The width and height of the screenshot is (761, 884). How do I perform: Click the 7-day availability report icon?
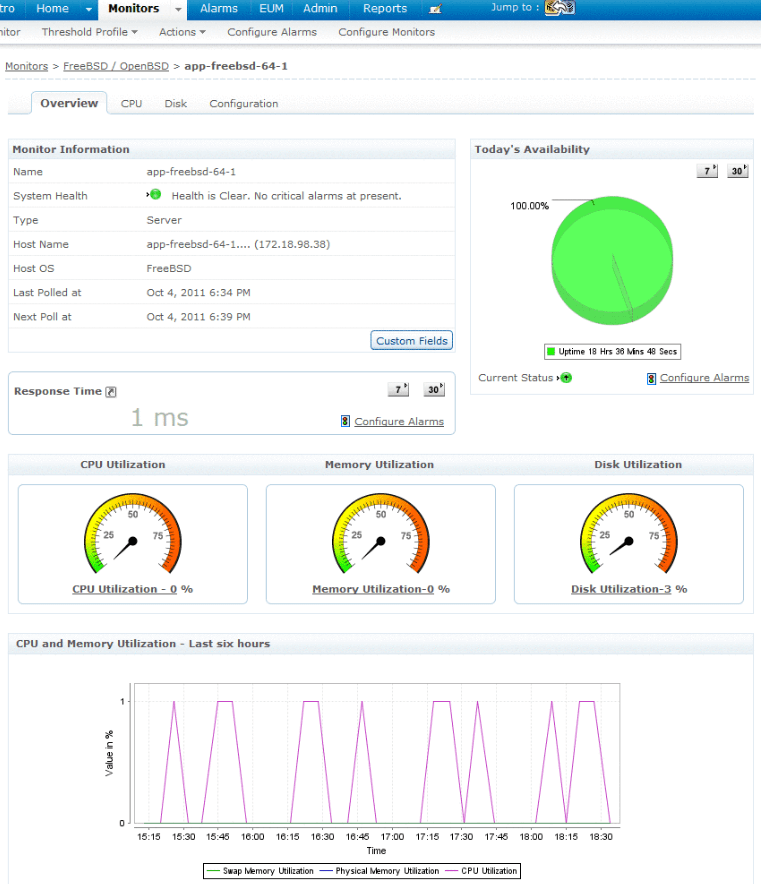(707, 171)
